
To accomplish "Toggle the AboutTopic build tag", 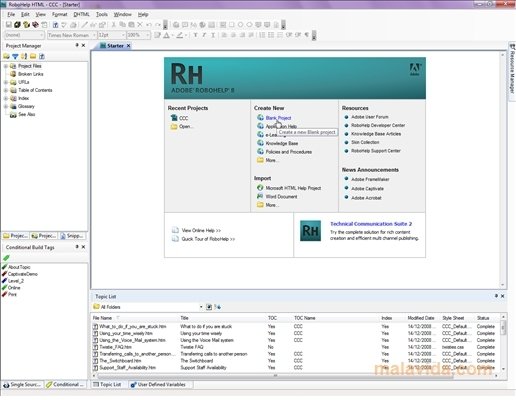I will [x=16, y=267].
